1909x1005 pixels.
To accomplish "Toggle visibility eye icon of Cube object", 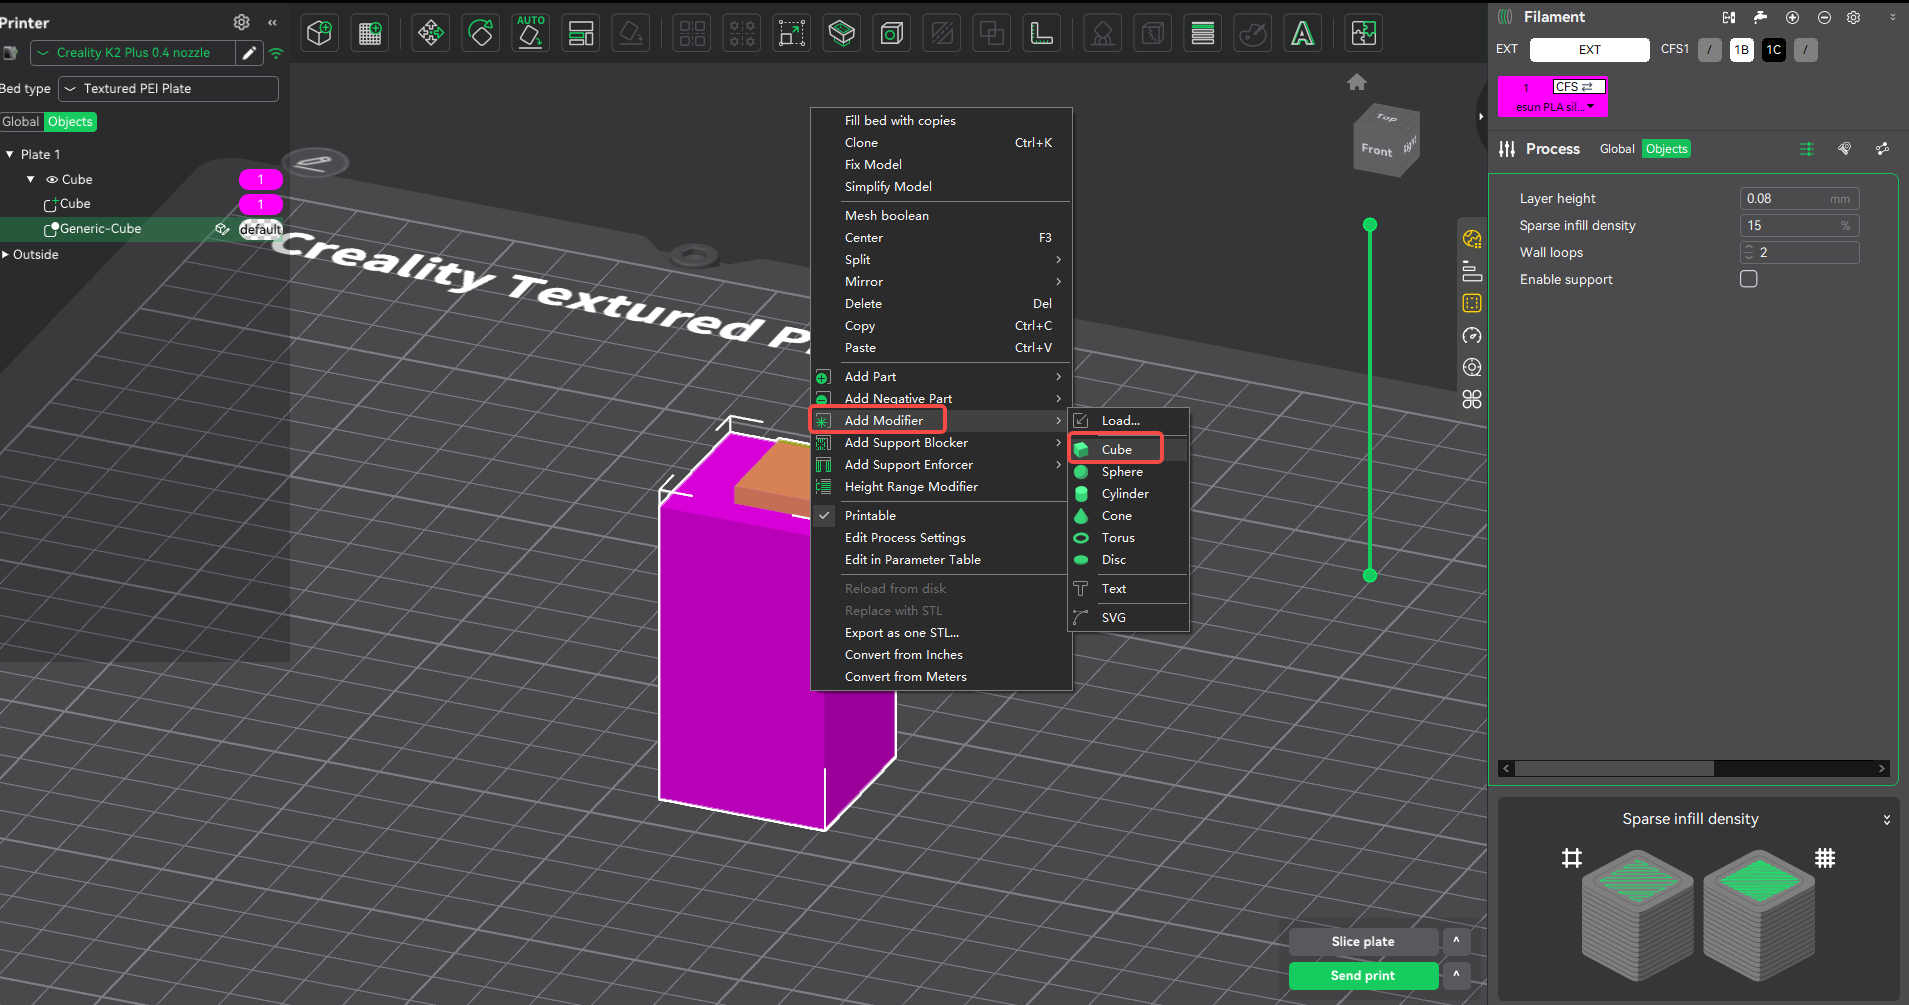I will 52,180.
